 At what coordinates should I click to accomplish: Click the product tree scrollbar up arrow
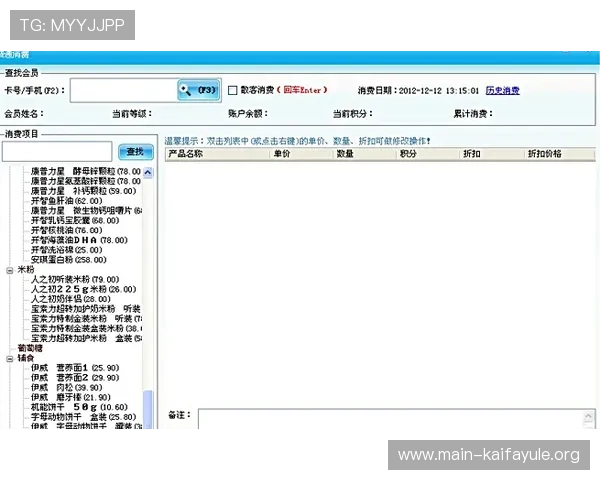coord(148,173)
